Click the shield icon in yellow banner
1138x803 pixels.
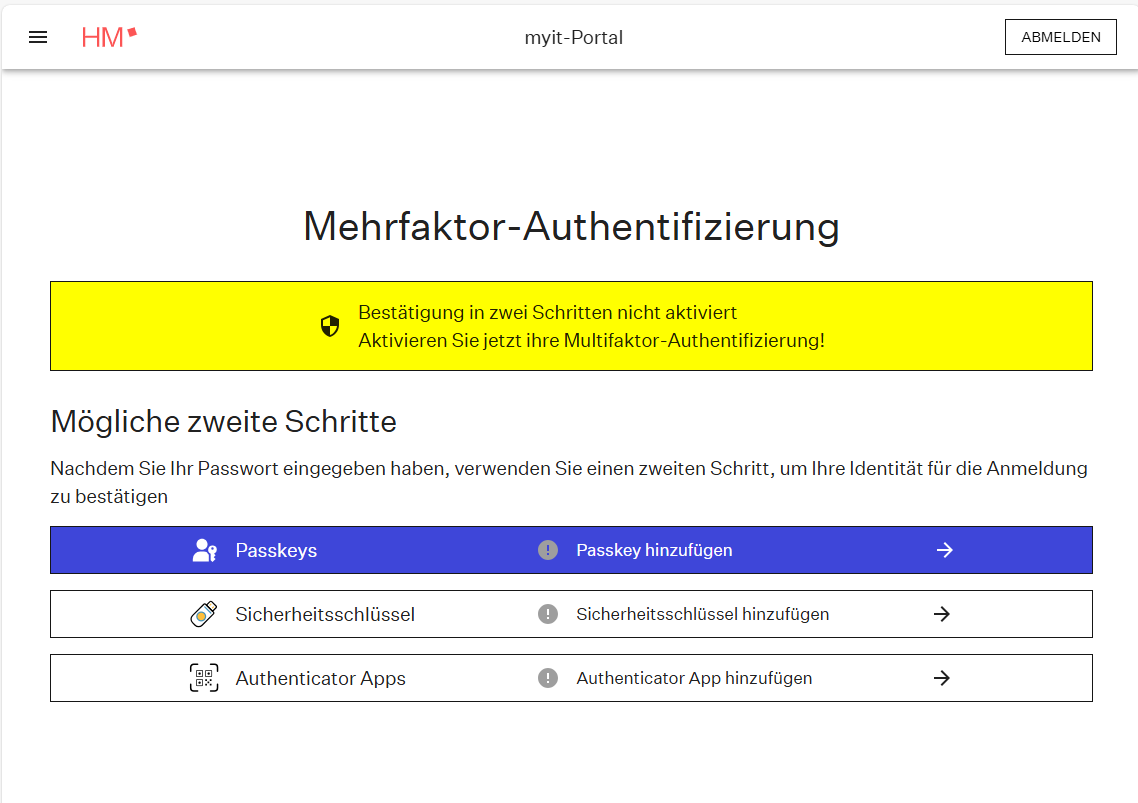330,326
